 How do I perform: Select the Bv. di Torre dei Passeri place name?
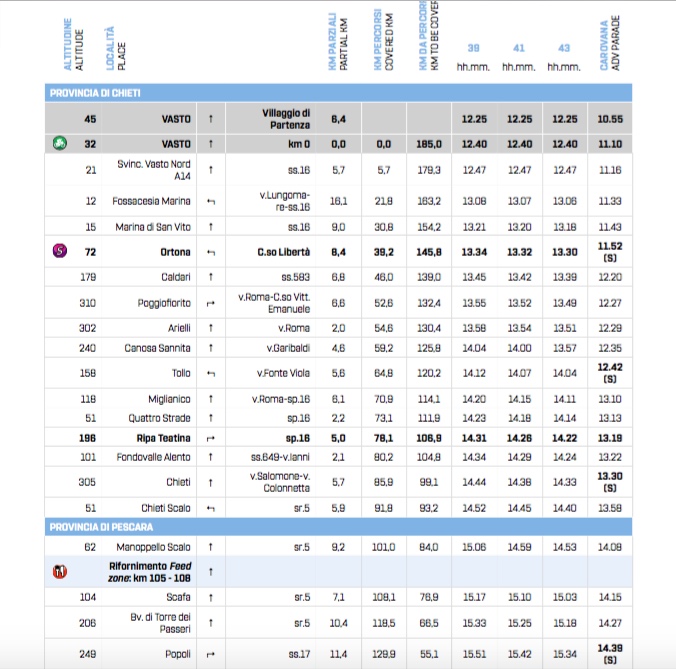(x=160, y=623)
